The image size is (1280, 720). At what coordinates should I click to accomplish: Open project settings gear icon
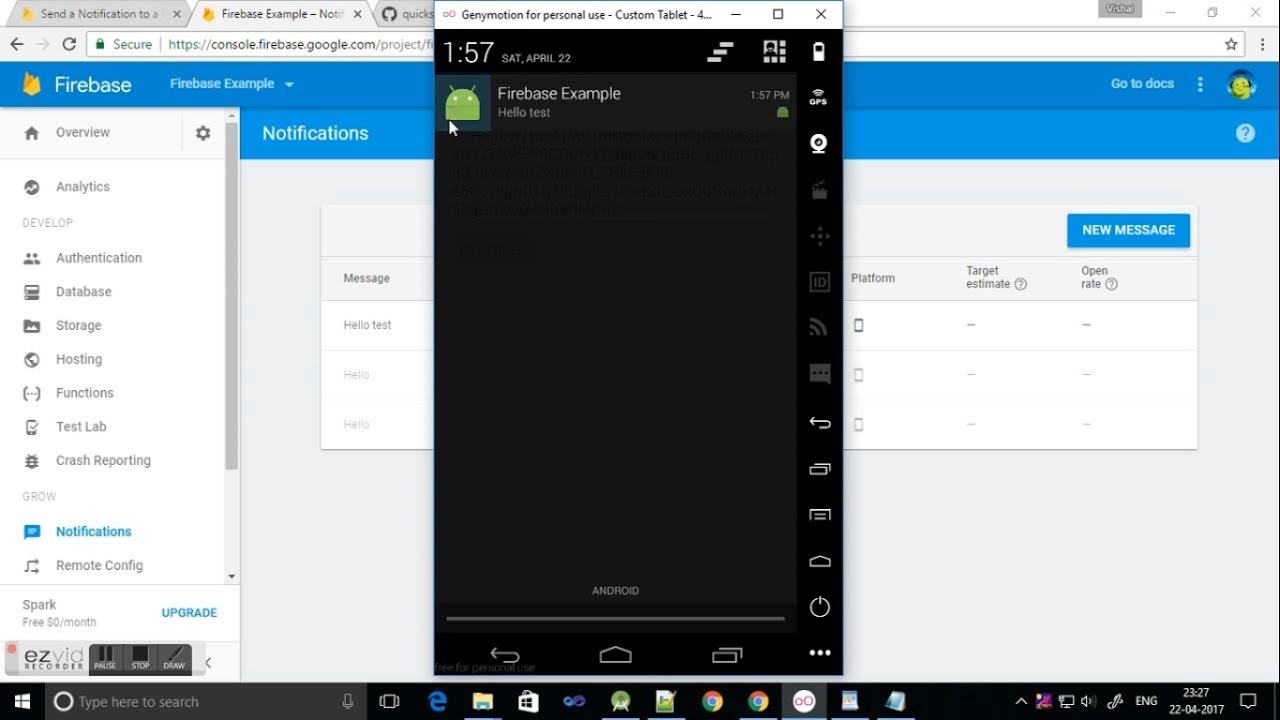[x=203, y=133]
